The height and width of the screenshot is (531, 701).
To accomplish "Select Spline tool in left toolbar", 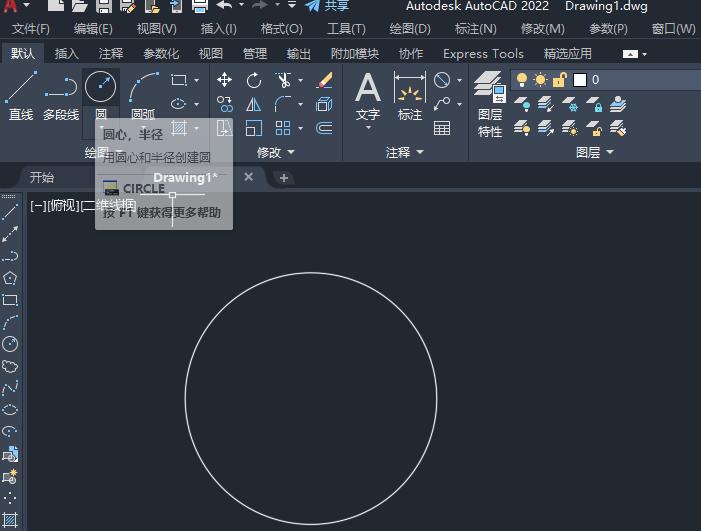I will pyautogui.click(x=10, y=388).
